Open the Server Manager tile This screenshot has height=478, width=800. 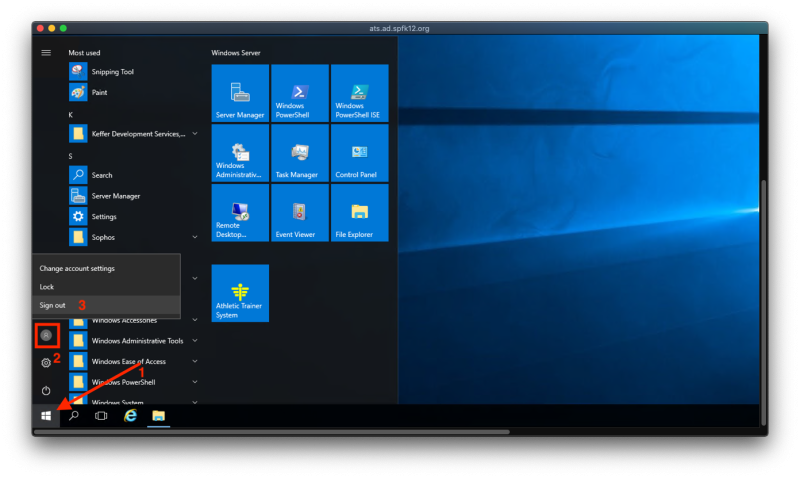pos(240,93)
